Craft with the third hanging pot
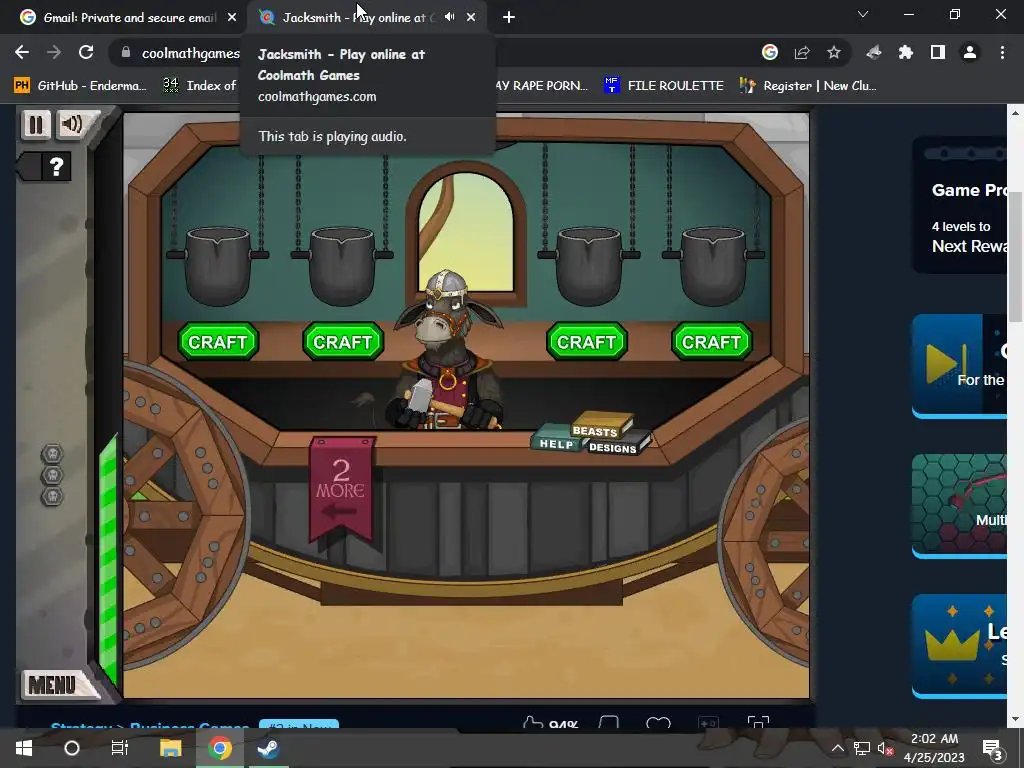This screenshot has width=1024, height=768. 586,342
